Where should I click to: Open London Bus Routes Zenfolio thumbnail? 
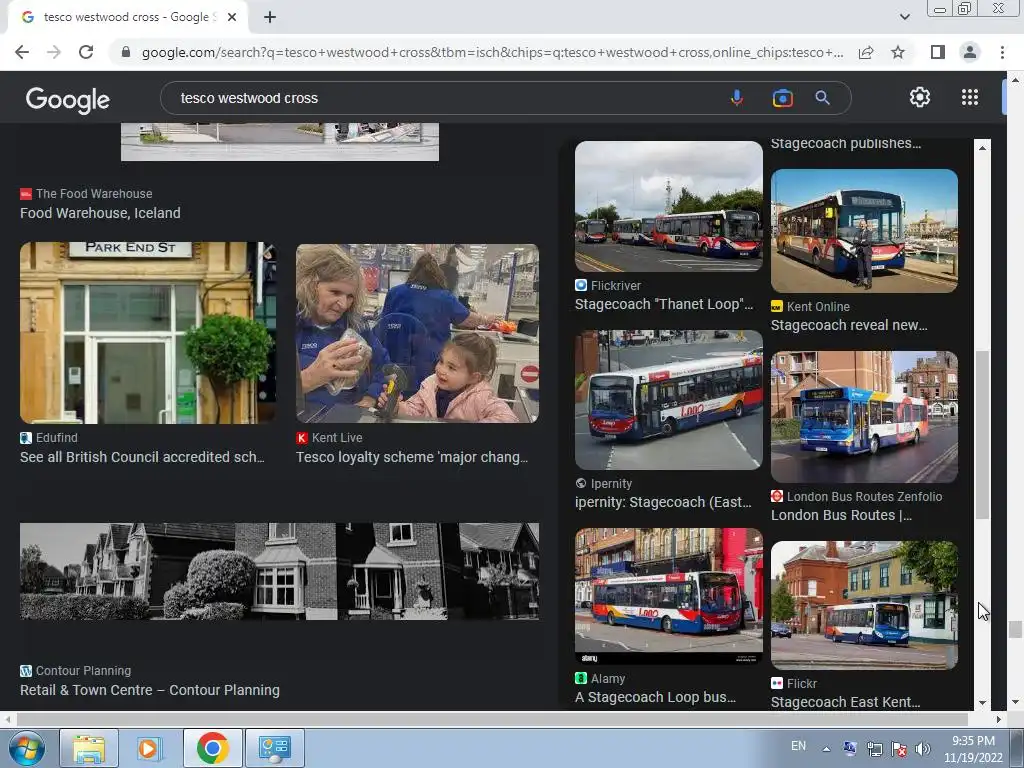(864, 417)
